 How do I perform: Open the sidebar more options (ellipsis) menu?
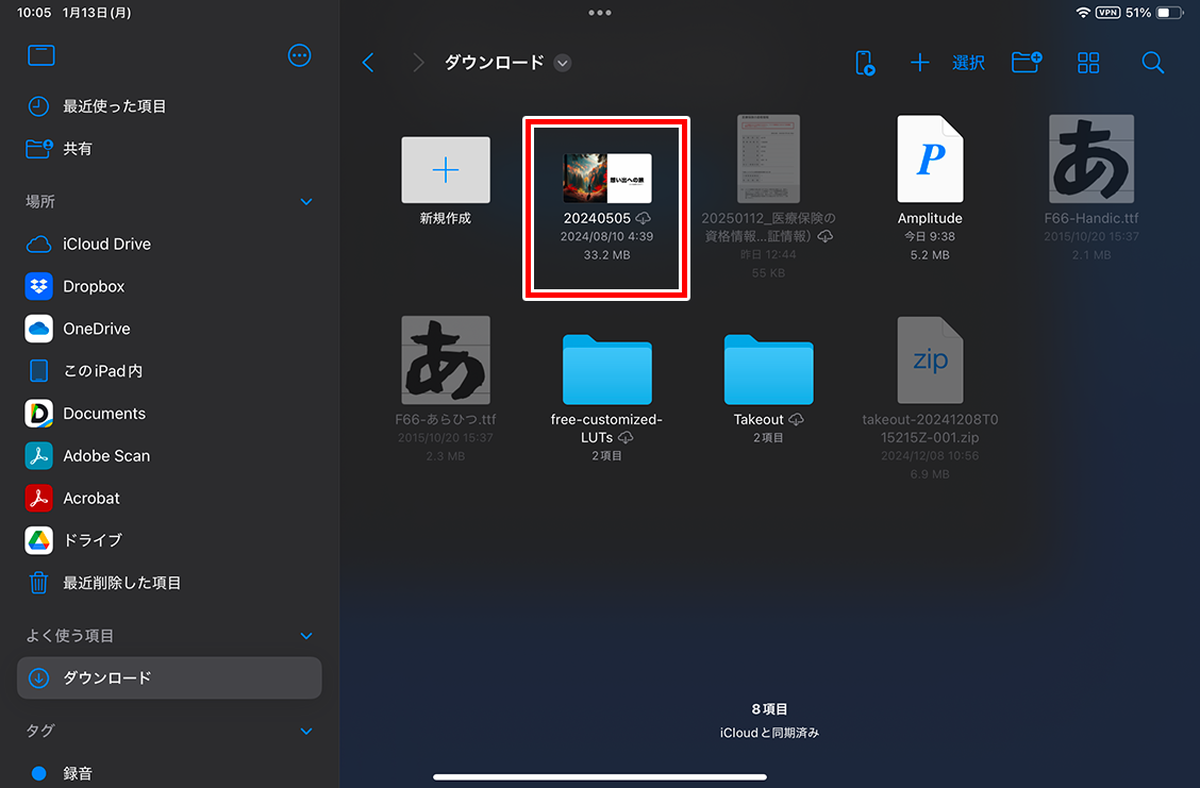(299, 56)
